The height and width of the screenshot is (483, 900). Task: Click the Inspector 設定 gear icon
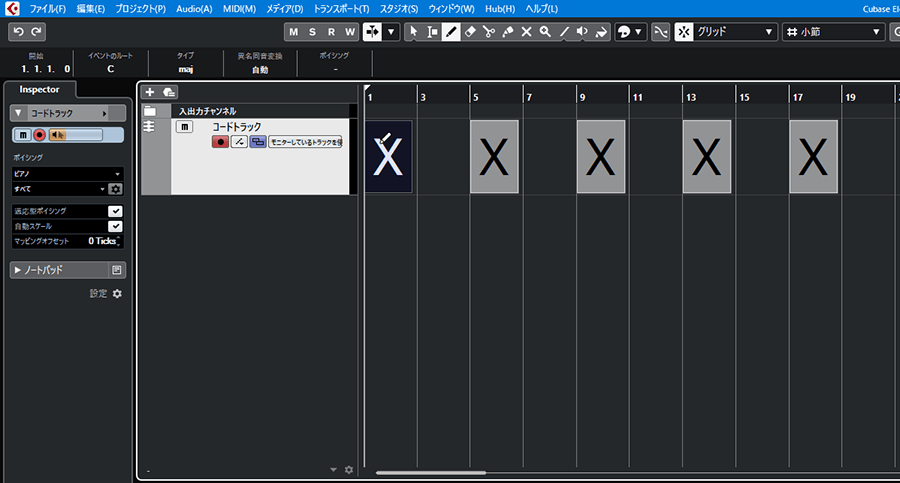point(117,293)
